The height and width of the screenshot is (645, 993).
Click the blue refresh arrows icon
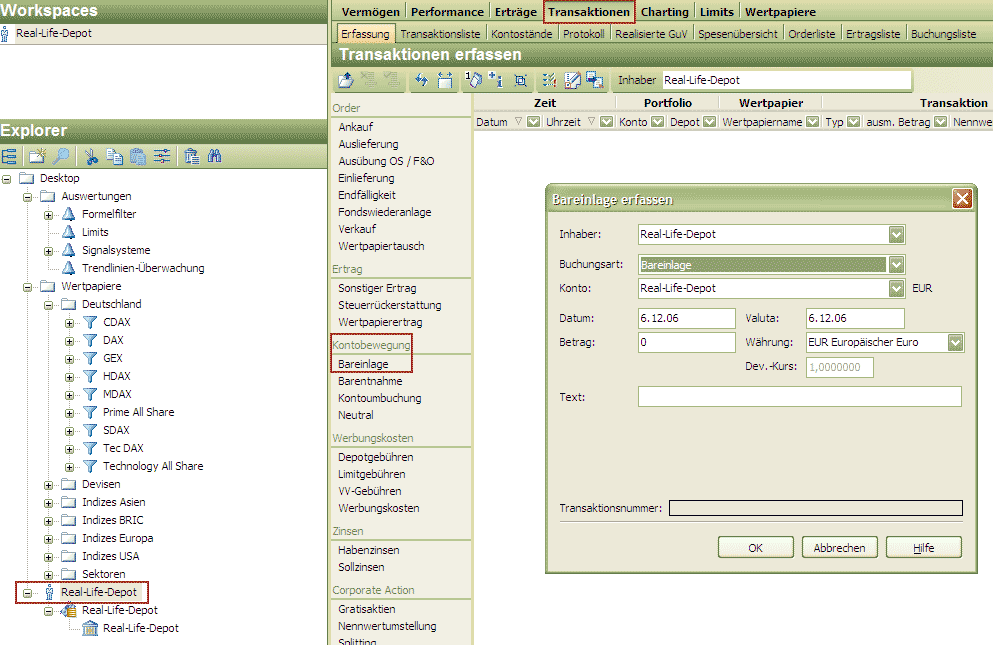click(421, 80)
